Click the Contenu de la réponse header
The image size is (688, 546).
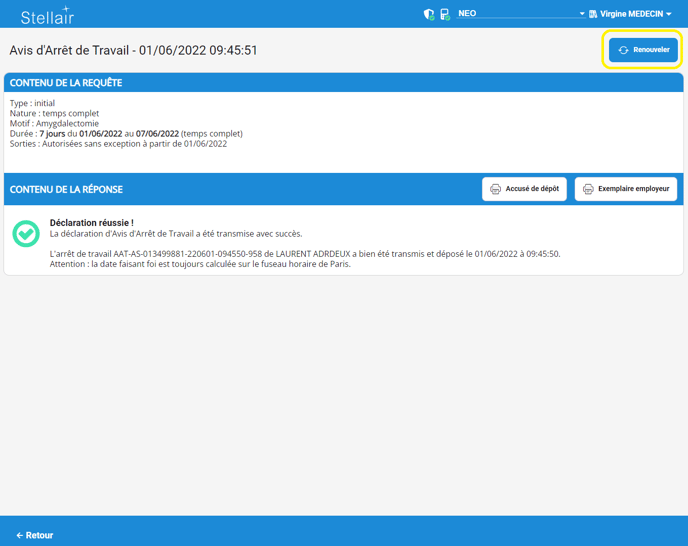66,189
